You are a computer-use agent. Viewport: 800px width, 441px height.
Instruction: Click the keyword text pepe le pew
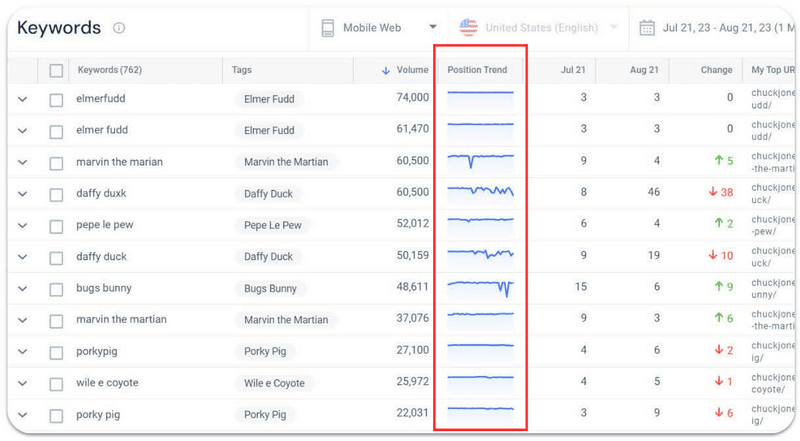(x=105, y=225)
